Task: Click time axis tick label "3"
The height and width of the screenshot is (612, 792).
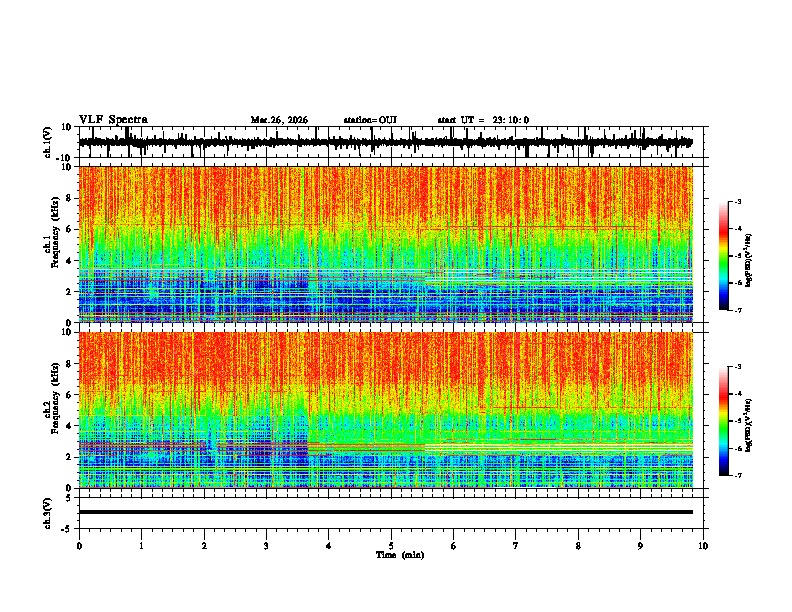Action: coord(266,546)
